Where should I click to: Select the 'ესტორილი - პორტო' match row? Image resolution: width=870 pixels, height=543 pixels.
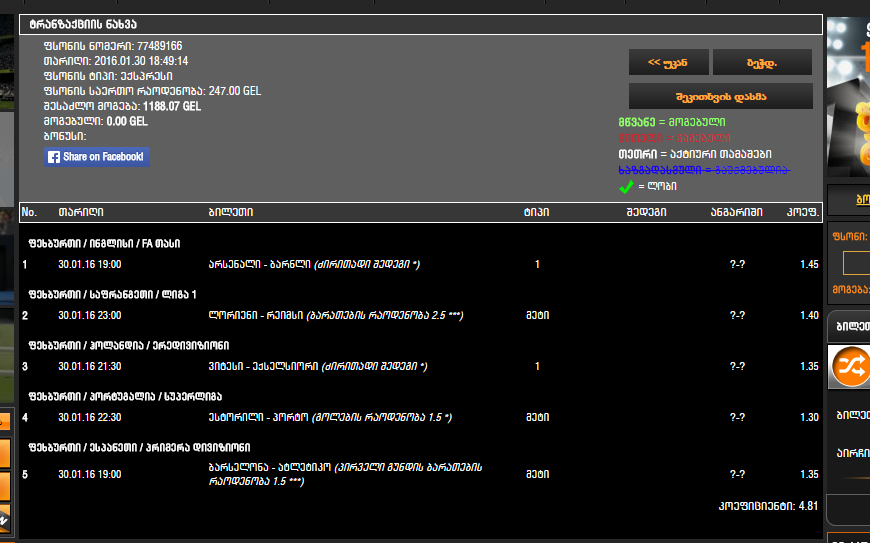click(x=421, y=418)
